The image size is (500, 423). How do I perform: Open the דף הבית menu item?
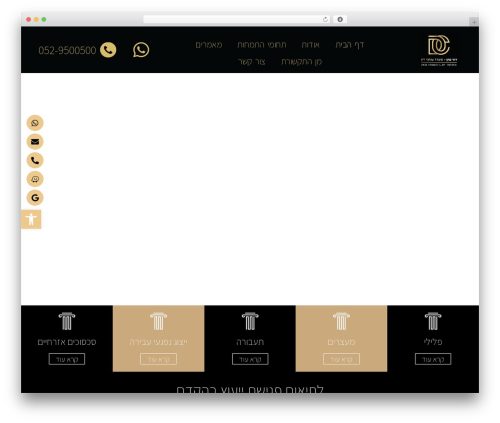click(349, 45)
